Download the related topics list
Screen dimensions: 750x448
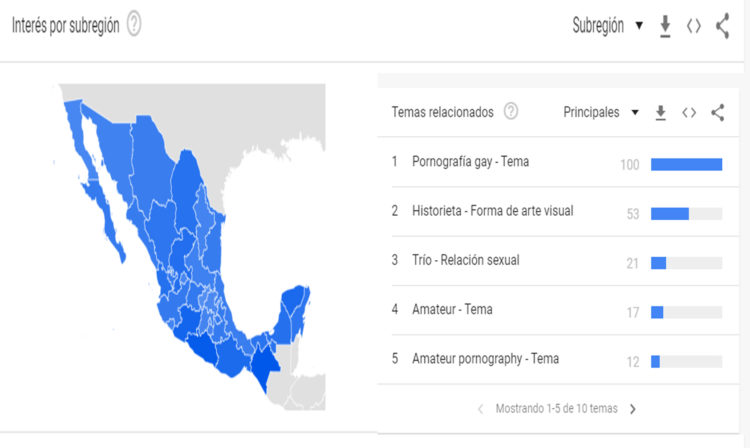click(x=661, y=113)
